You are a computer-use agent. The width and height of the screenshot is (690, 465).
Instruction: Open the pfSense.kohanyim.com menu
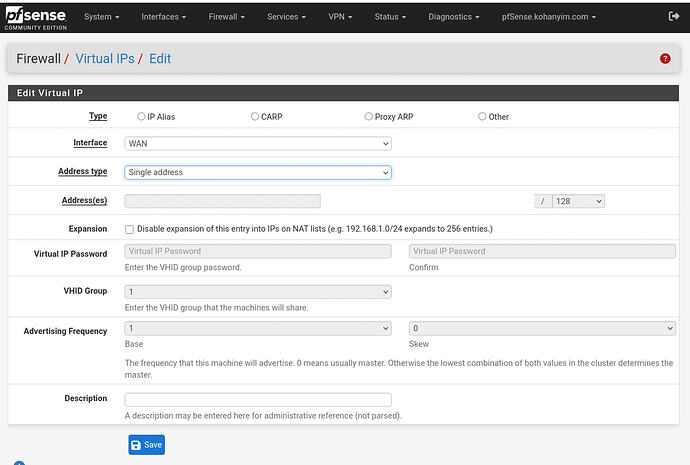pos(549,17)
